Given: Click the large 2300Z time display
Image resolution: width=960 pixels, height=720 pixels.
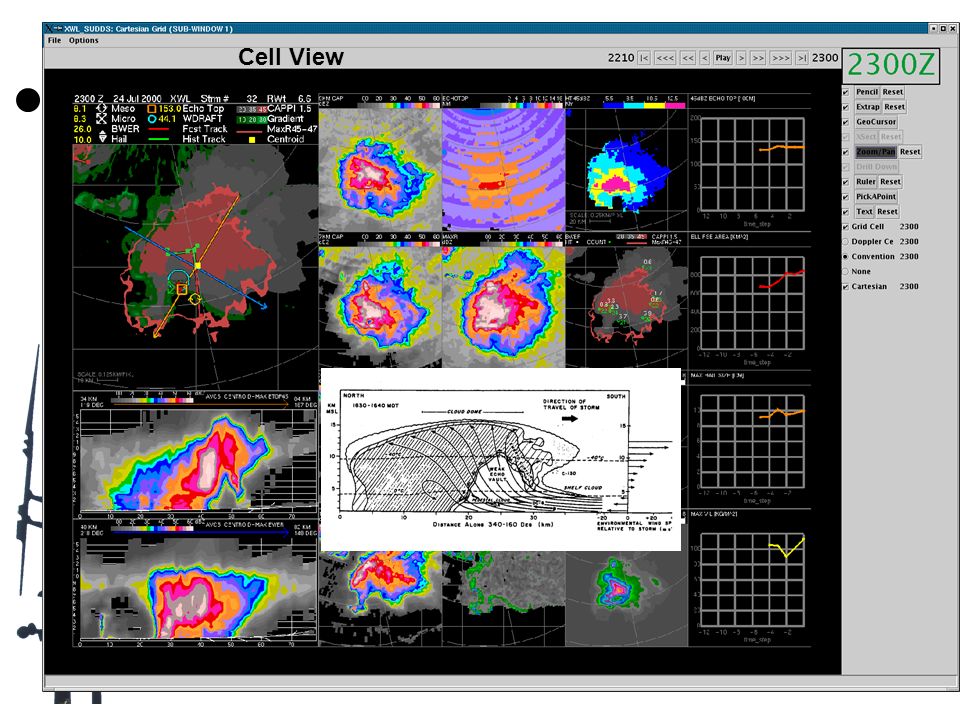Looking at the screenshot, I should coord(891,66).
